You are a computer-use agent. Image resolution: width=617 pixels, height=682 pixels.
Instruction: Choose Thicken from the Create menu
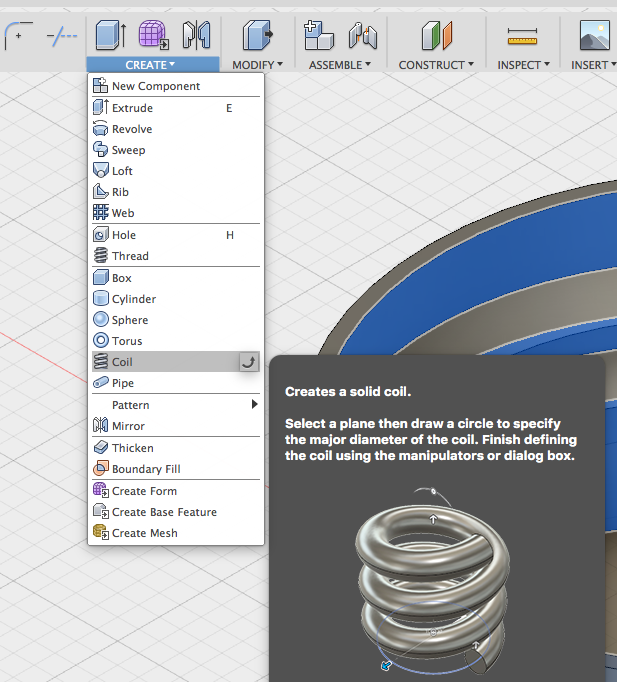176,448
